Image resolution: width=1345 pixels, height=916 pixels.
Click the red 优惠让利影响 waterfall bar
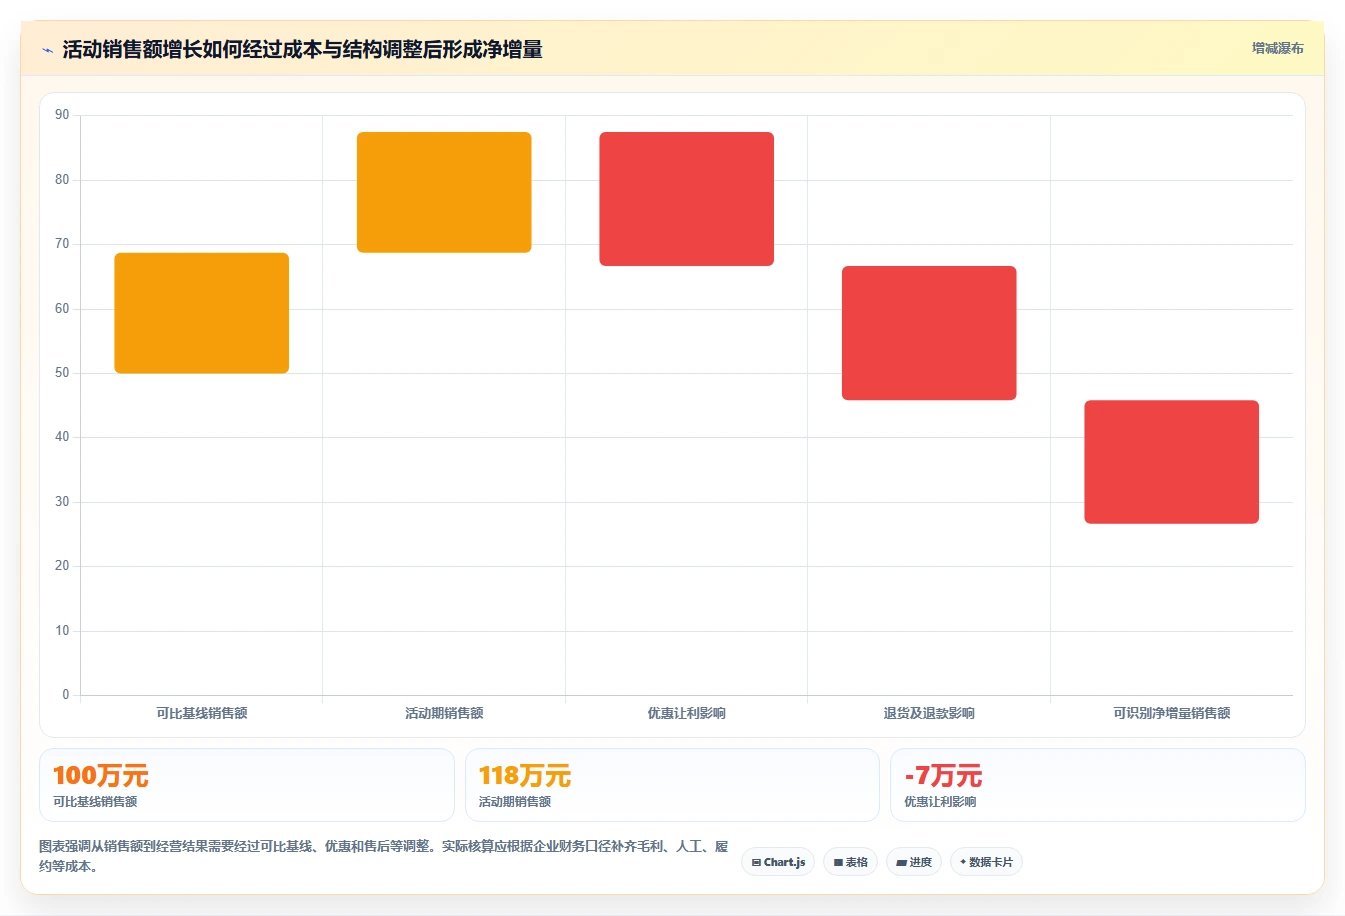click(687, 199)
